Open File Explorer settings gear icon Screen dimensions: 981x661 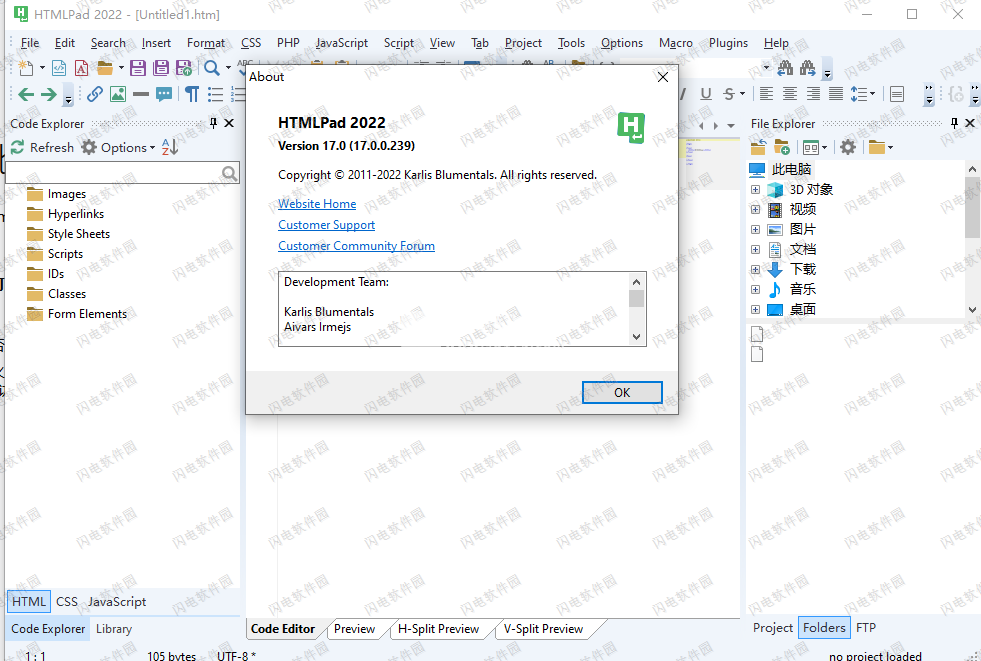[x=848, y=147]
